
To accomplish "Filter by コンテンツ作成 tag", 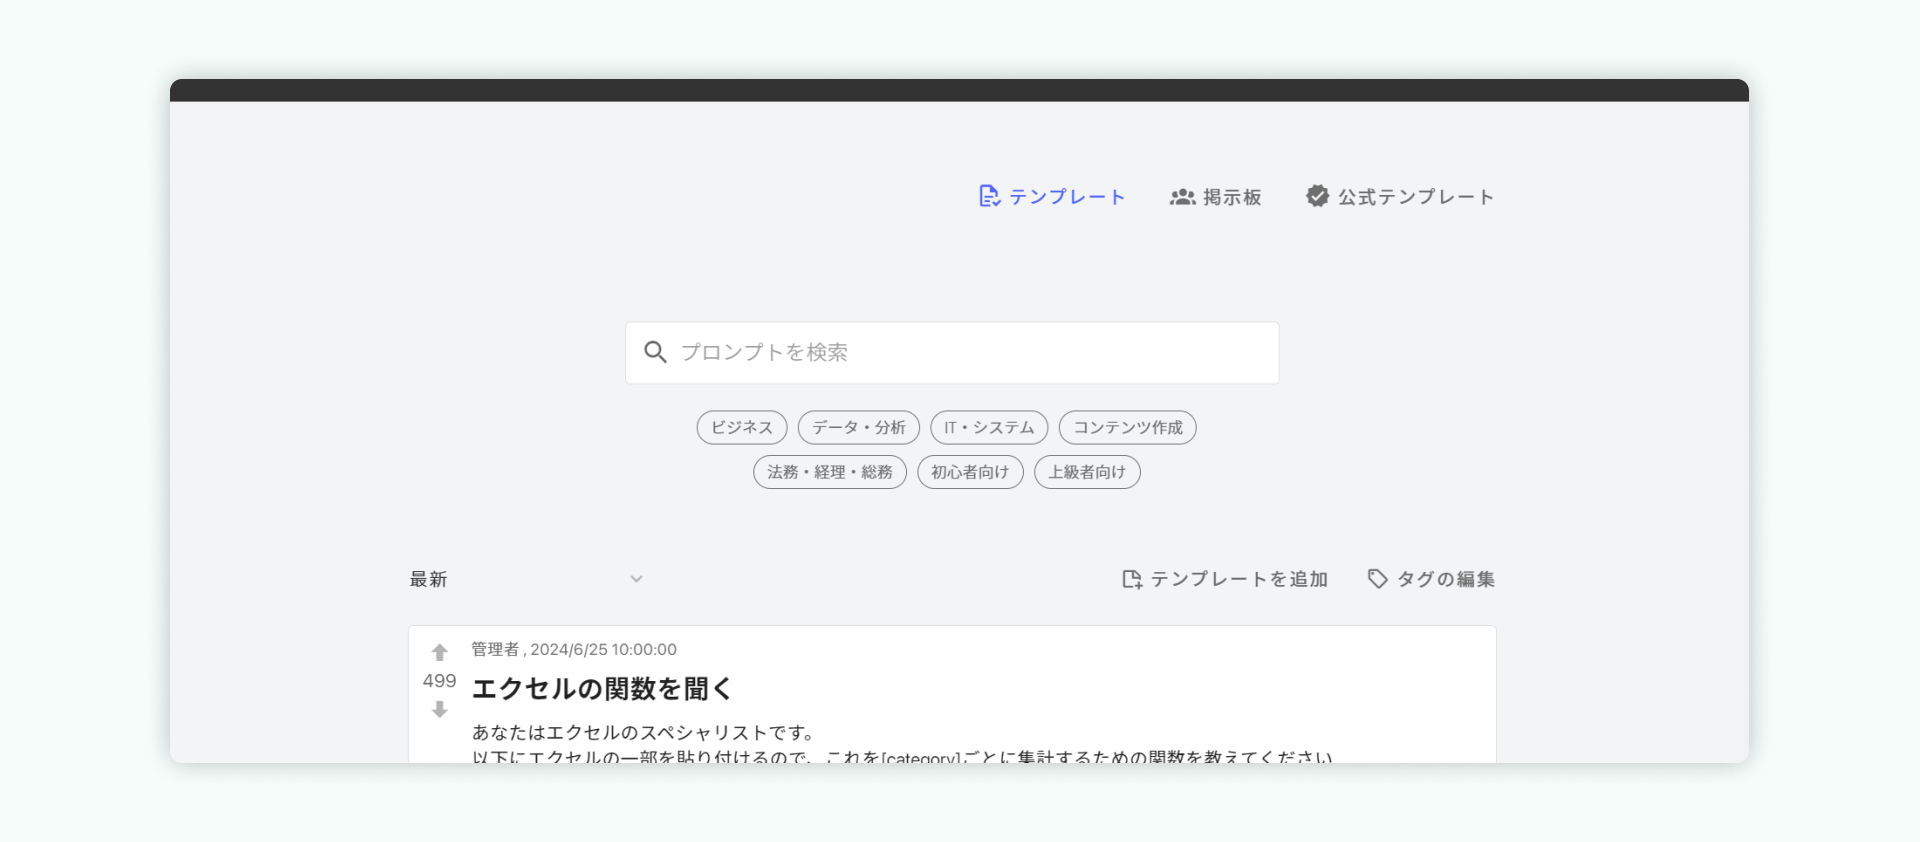I will pyautogui.click(x=1128, y=428).
